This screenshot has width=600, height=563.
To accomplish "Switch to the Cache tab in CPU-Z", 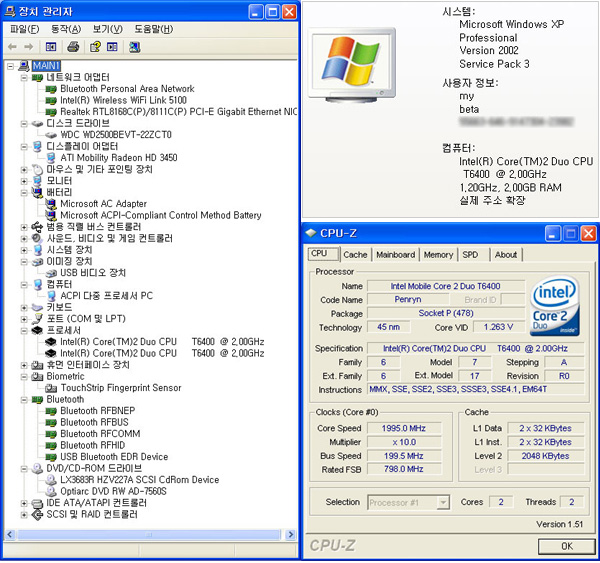I will coord(355,255).
